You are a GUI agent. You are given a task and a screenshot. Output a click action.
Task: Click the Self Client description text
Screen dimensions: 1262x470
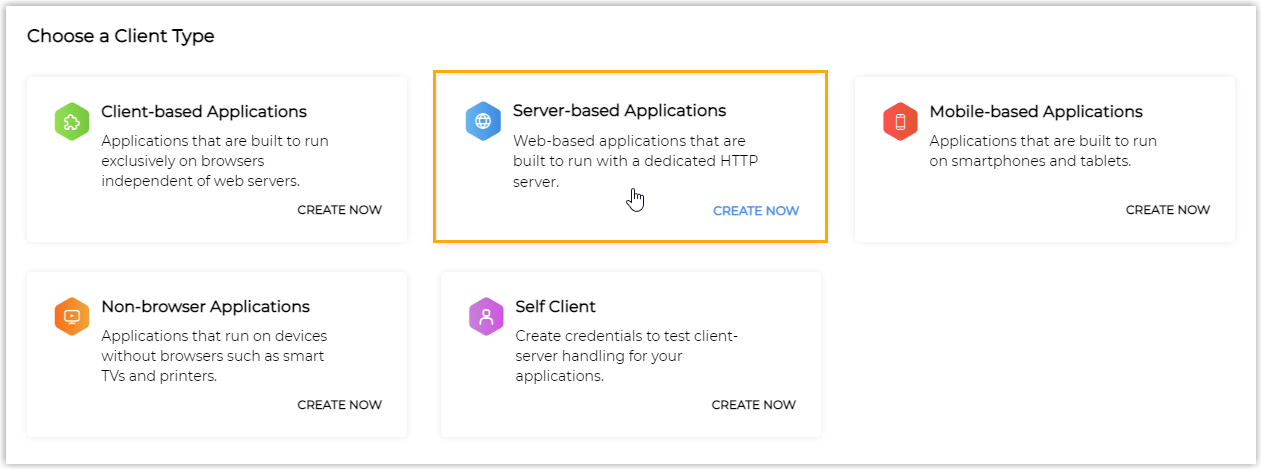pos(627,356)
